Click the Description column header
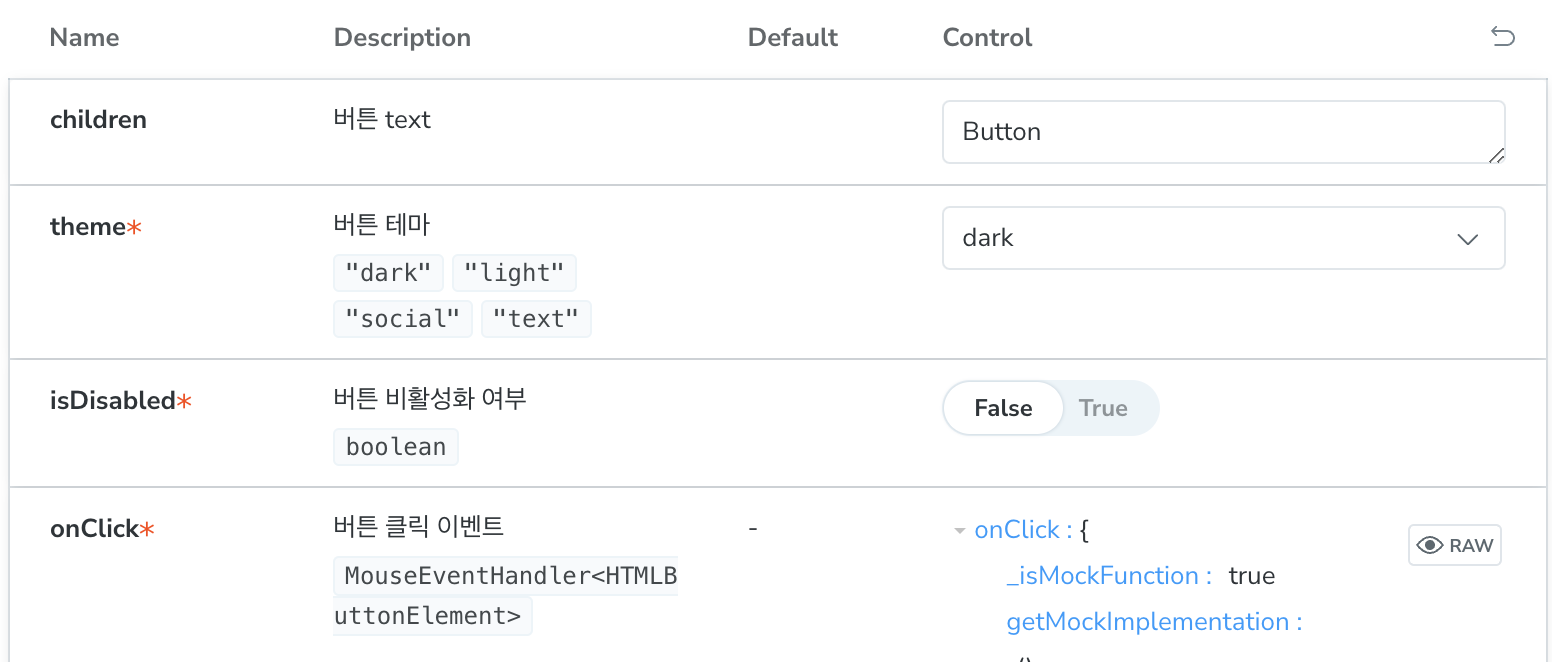Viewport: 1552px width, 662px height. pyautogui.click(x=402, y=38)
